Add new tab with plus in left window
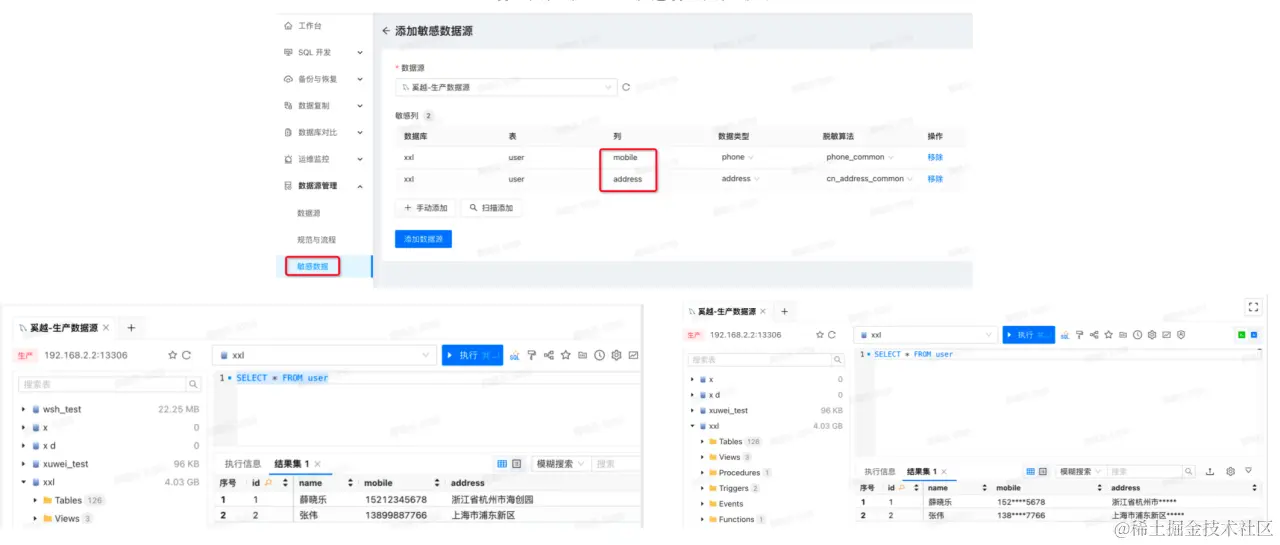Screen dimensions: 1280x545 [x=131, y=327]
